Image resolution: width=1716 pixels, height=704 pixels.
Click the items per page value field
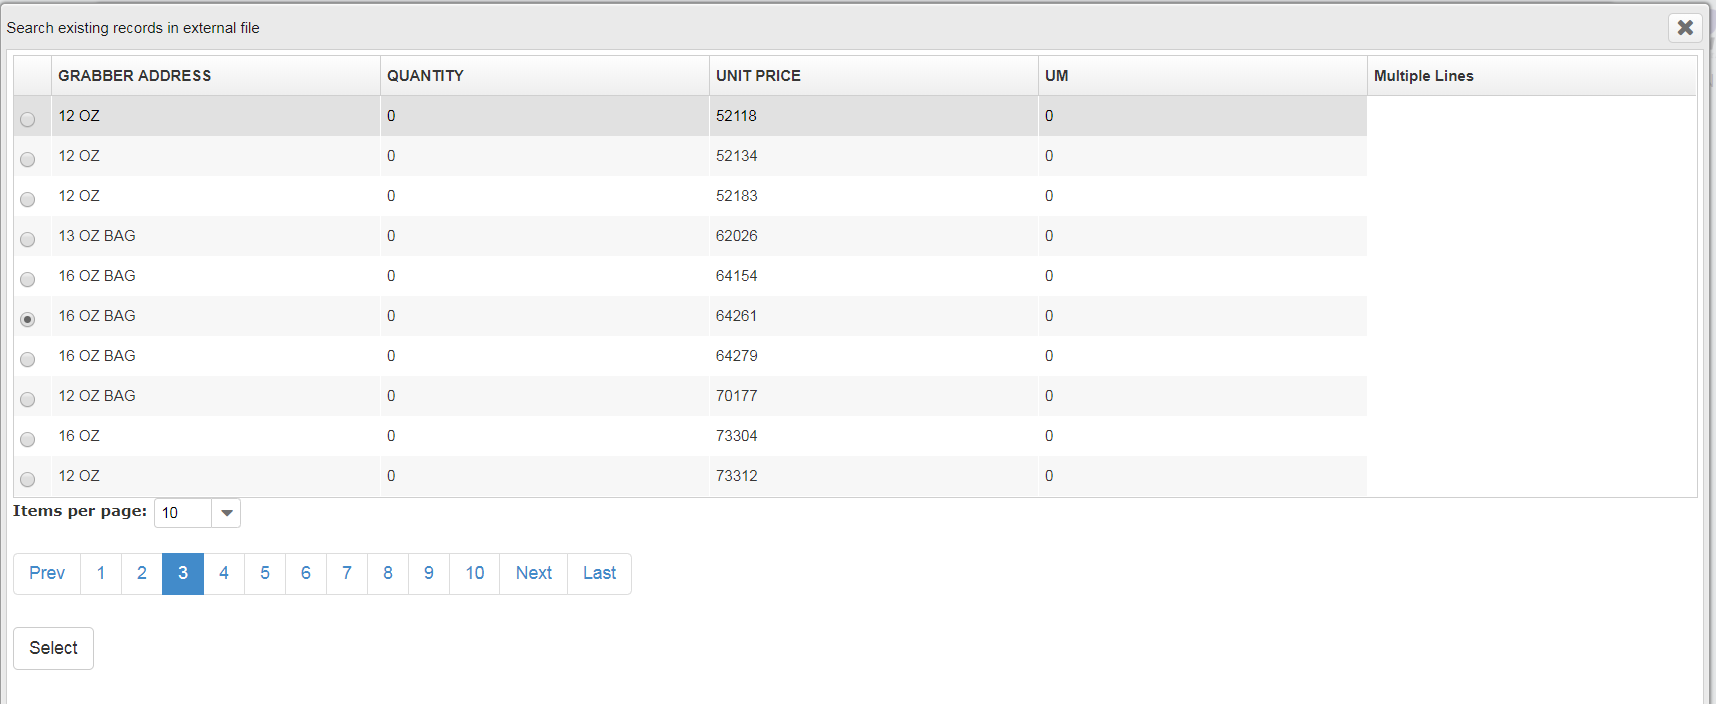(182, 513)
